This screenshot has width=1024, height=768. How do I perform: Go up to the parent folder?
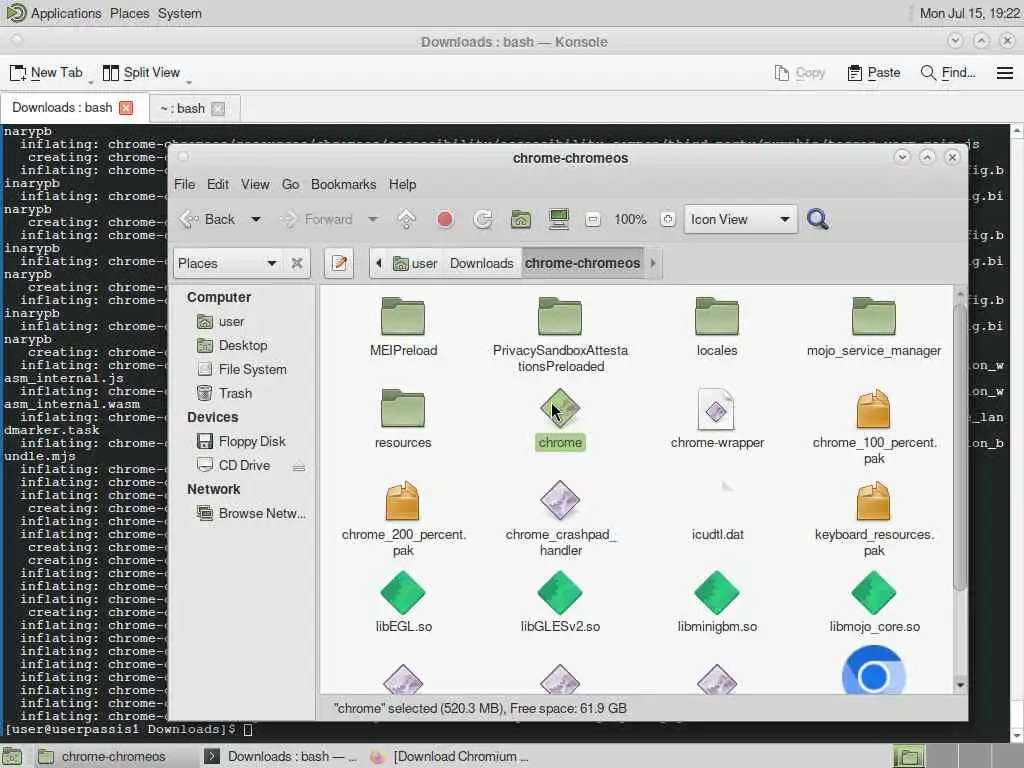[406, 219]
